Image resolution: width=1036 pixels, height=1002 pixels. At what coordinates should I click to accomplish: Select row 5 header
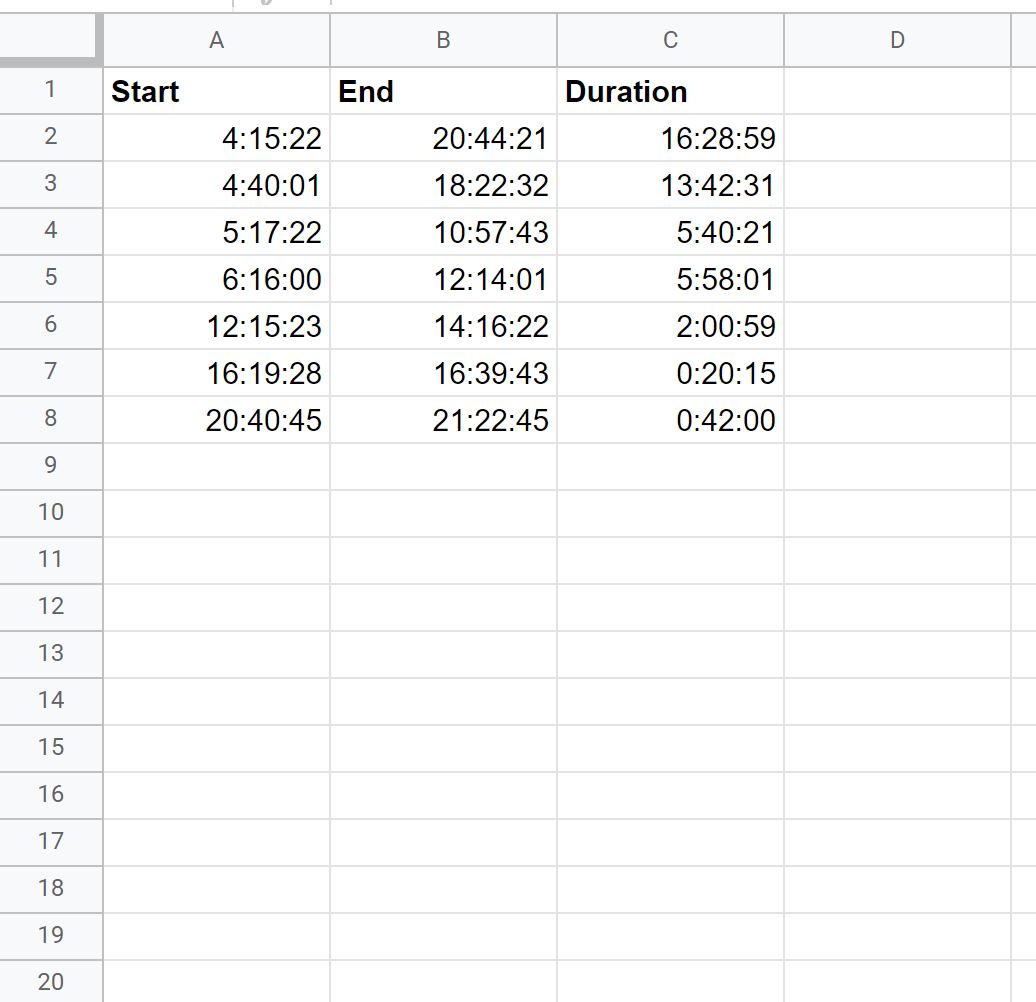click(50, 279)
